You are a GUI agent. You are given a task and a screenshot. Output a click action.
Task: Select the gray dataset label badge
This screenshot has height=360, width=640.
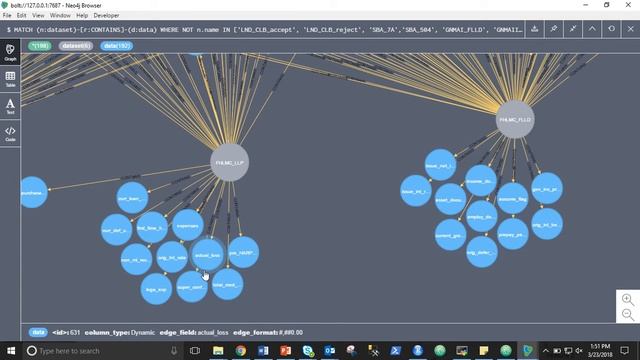pyautogui.click(x=76, y=46)
